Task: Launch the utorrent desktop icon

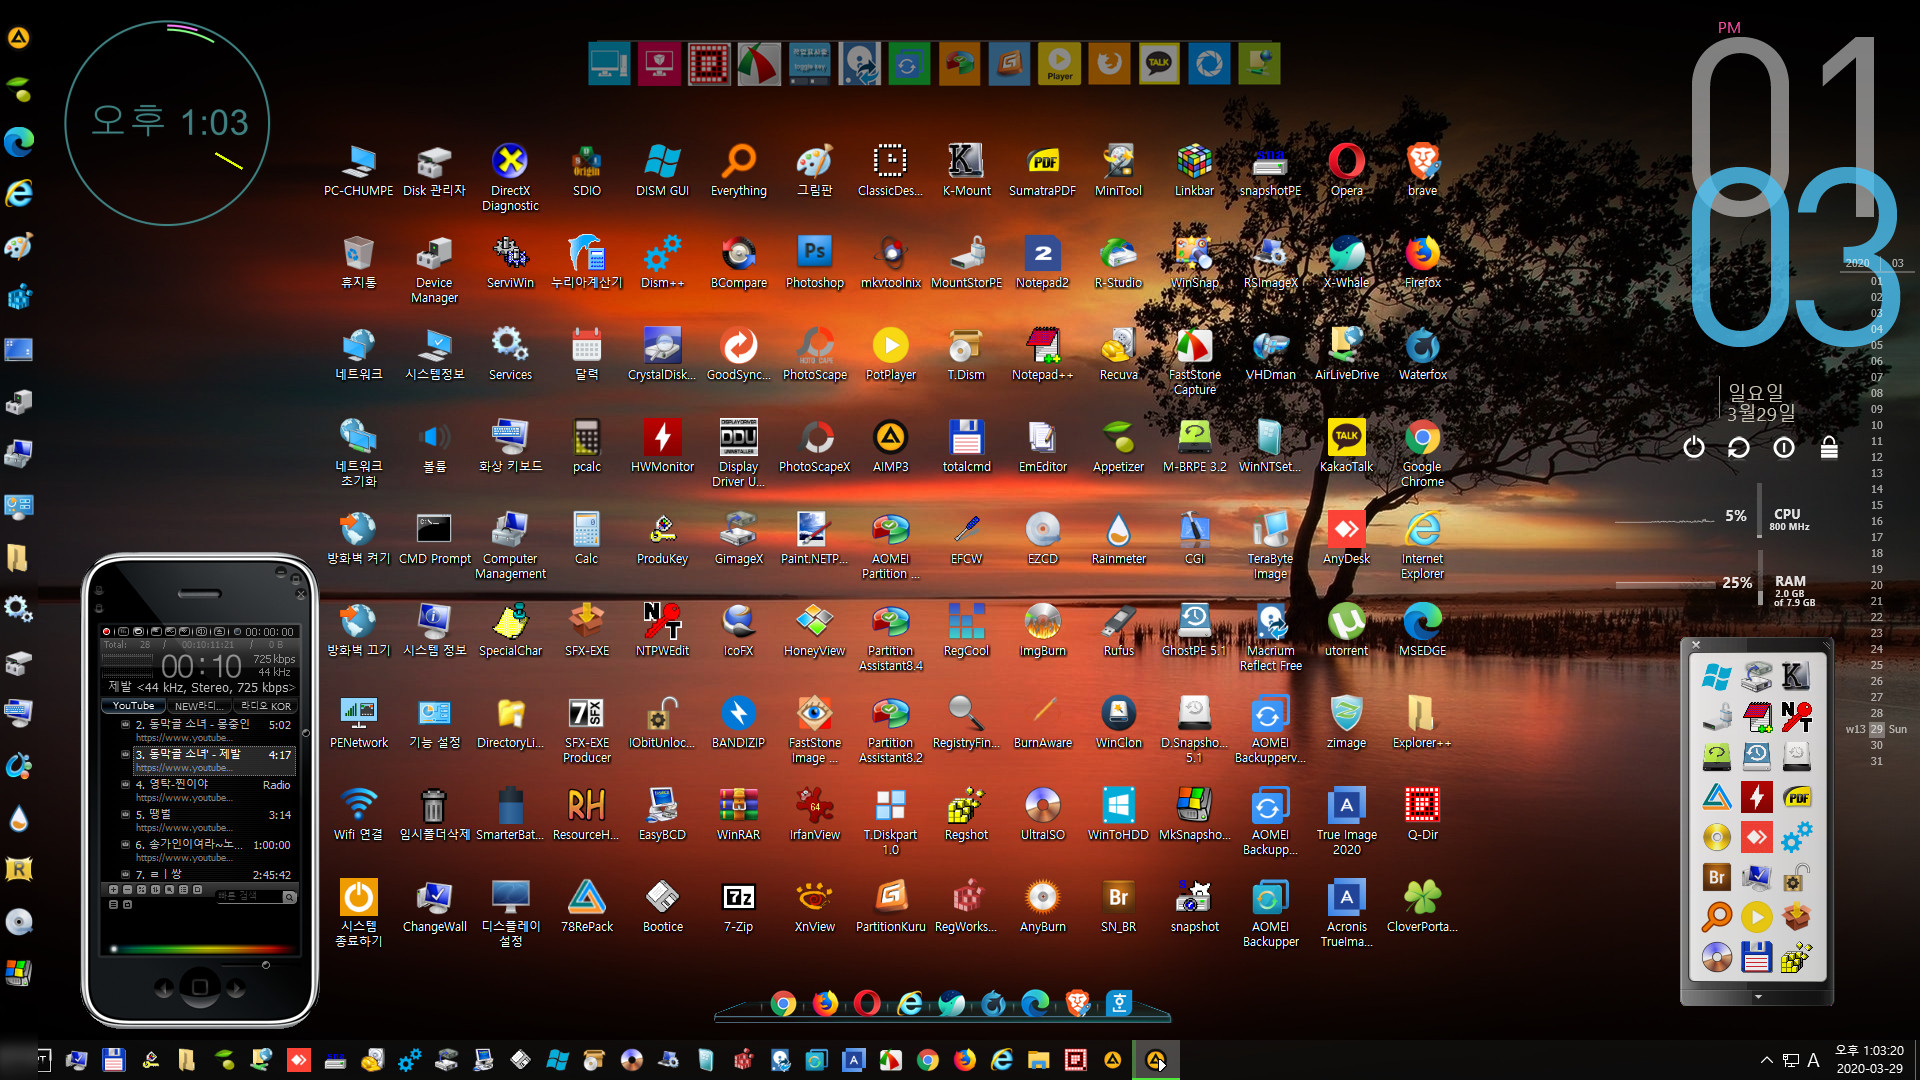Action: click(1346, 630)
